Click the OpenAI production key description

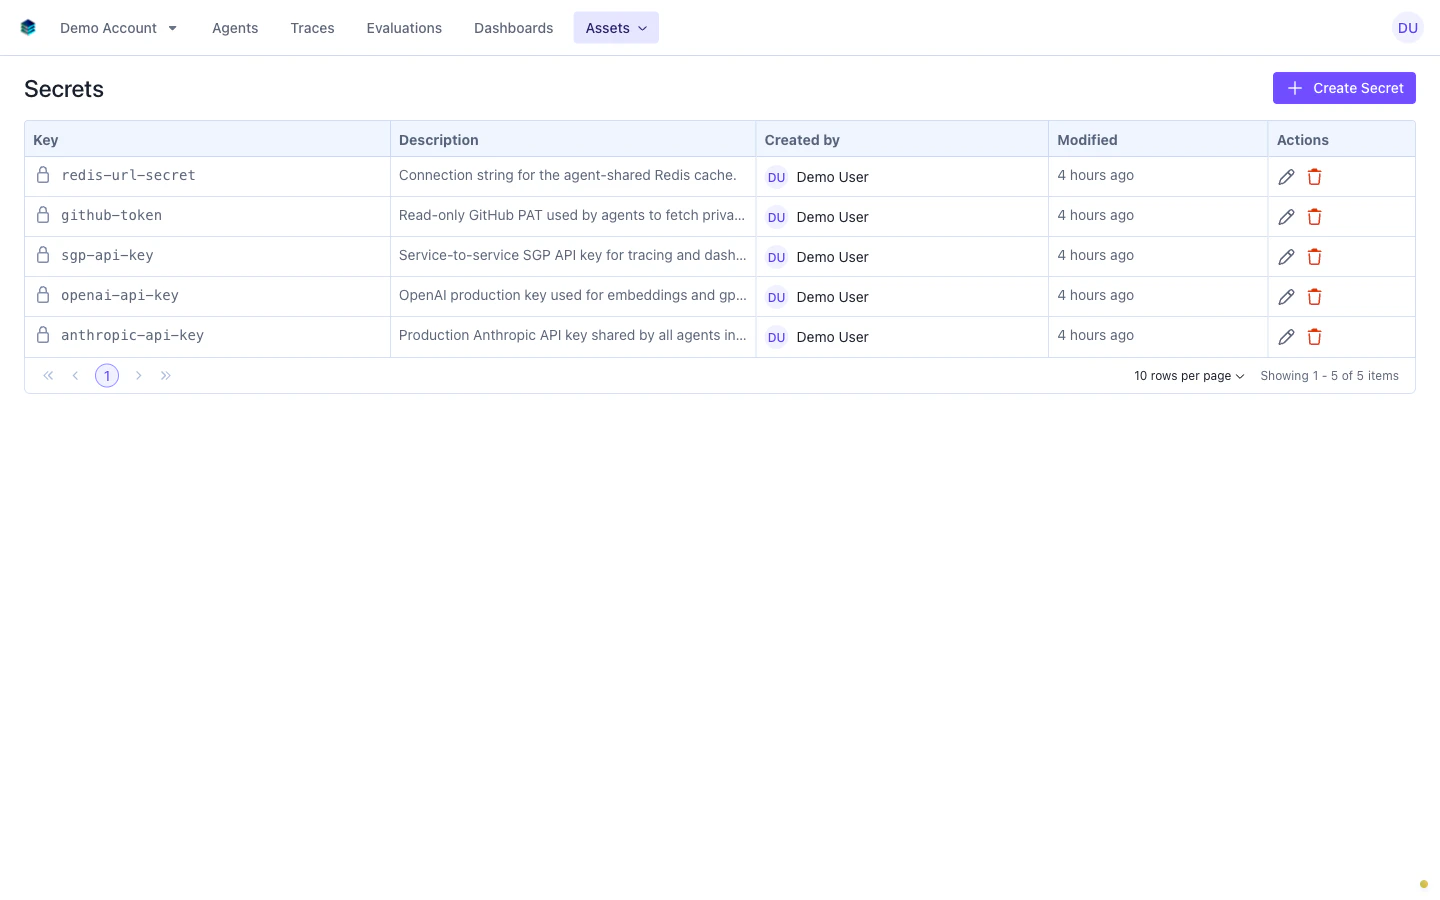tap(572, 295)
